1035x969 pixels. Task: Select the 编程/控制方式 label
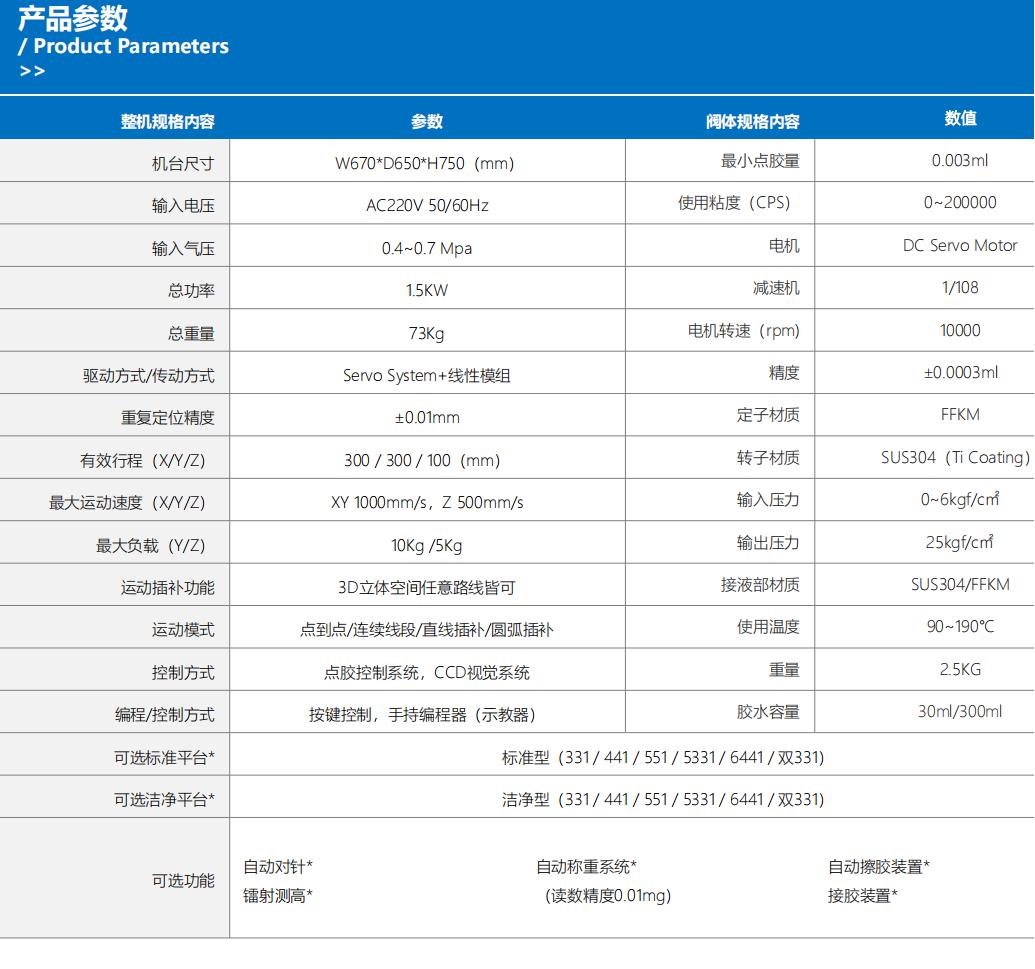[164, 714]
